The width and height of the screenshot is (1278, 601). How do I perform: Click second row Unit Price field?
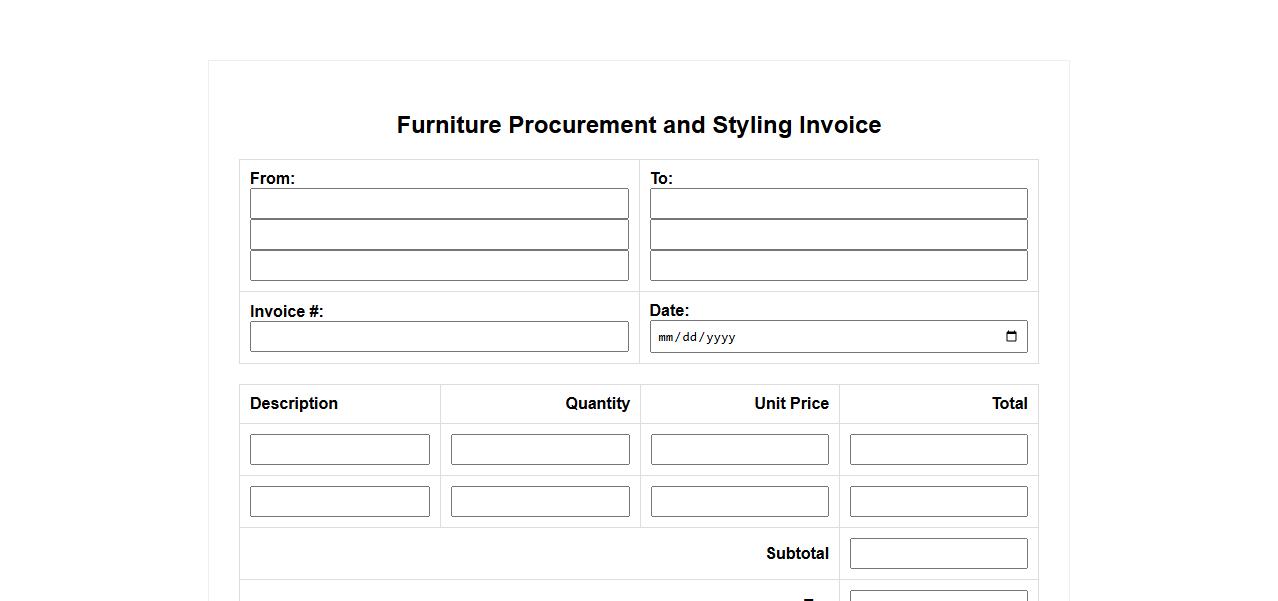[739, 502]
